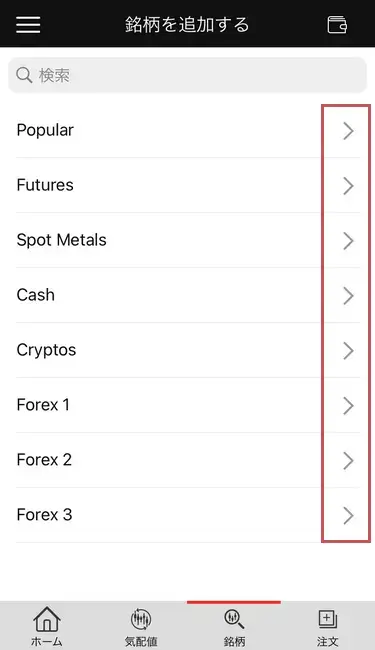The image size is (375, 650).
Task: Click the magnifier icon in search bar
Action: tap(24, 75)
